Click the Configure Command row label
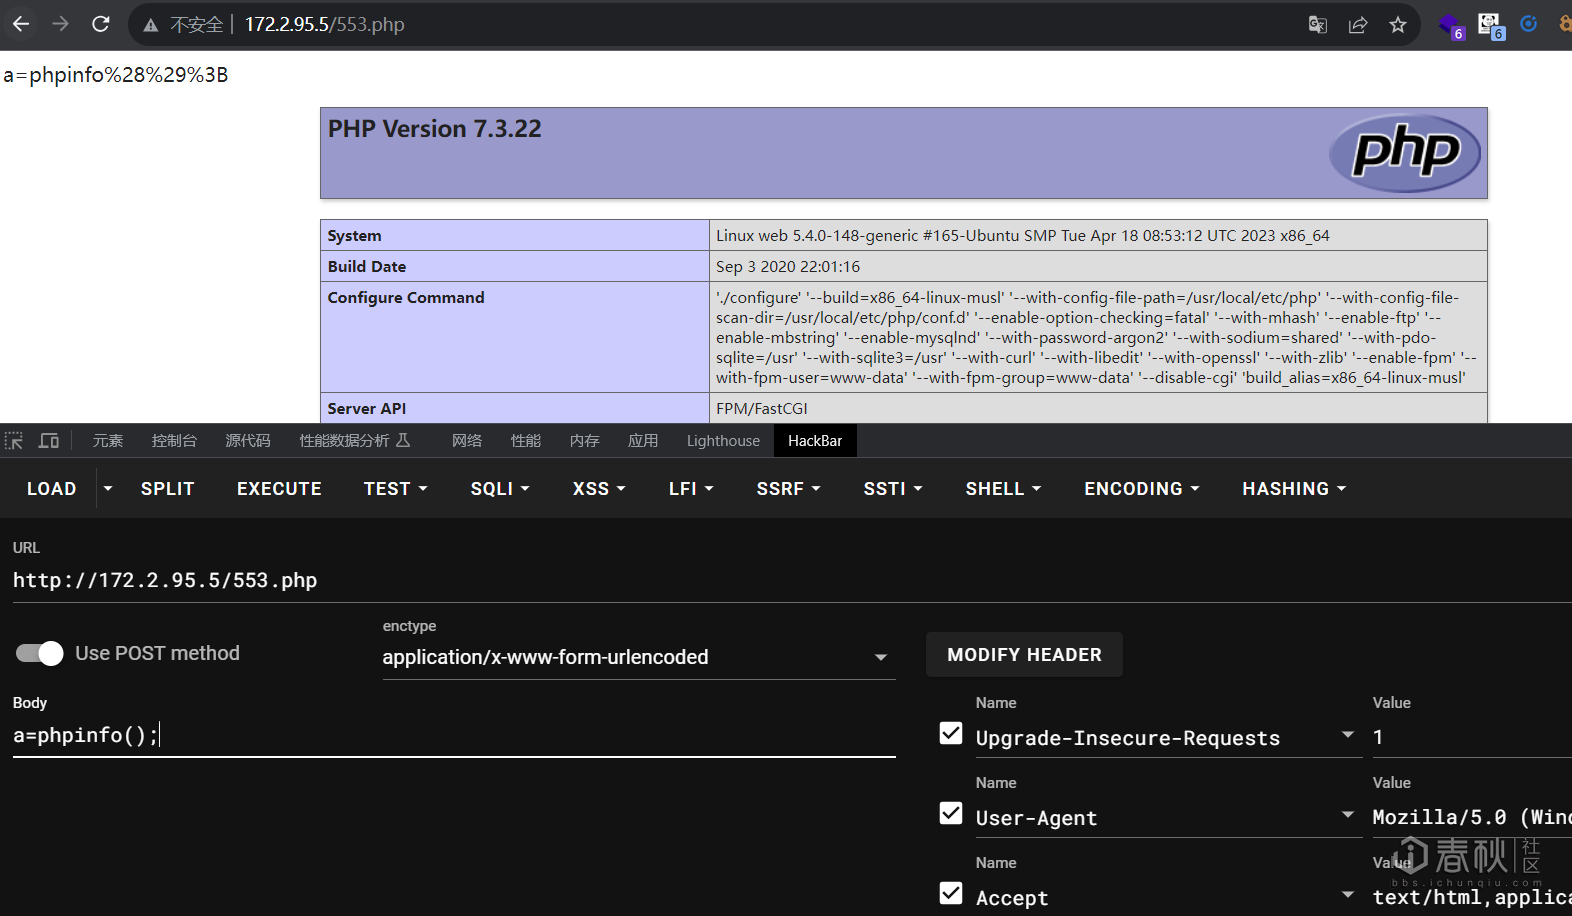The width and height of the screenshot is (1572, 916). (406, 298)
